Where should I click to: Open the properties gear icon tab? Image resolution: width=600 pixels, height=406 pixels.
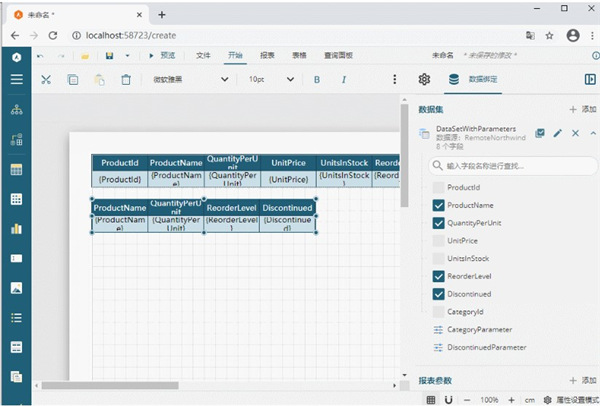pos(424,79)
